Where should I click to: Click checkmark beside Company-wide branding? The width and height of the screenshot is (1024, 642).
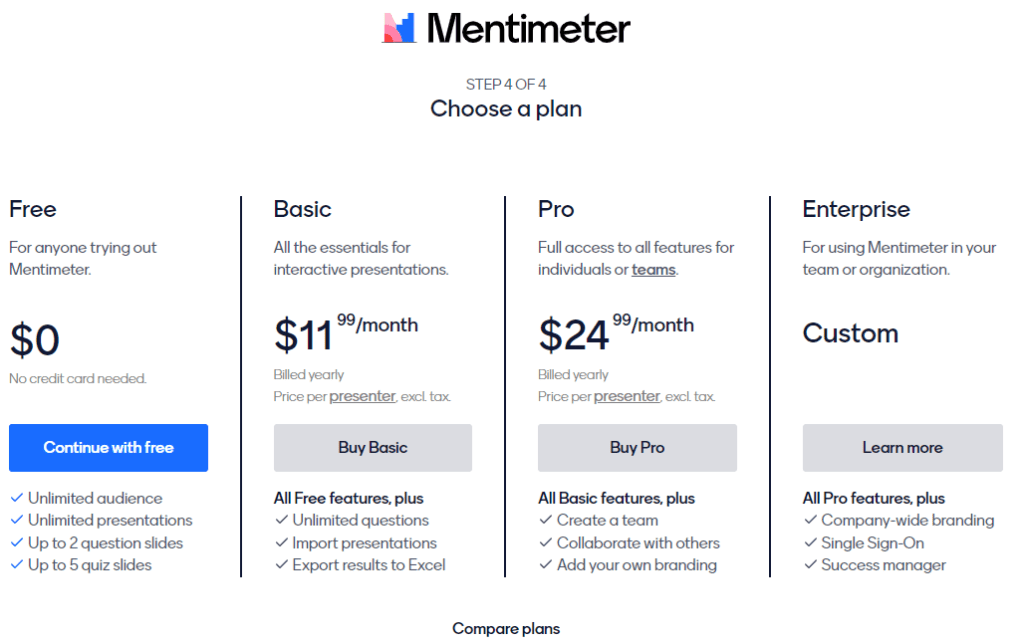point(810,520)
